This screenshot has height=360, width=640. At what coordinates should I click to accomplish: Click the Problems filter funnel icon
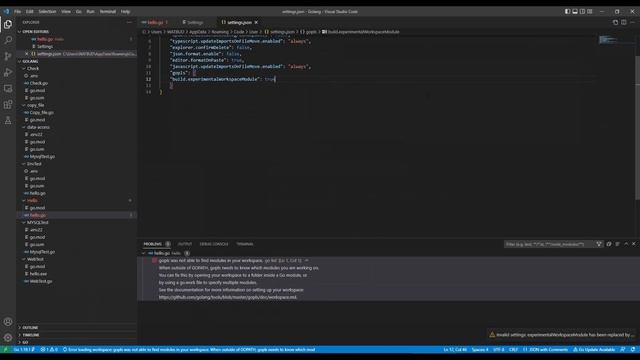point(599,244)
